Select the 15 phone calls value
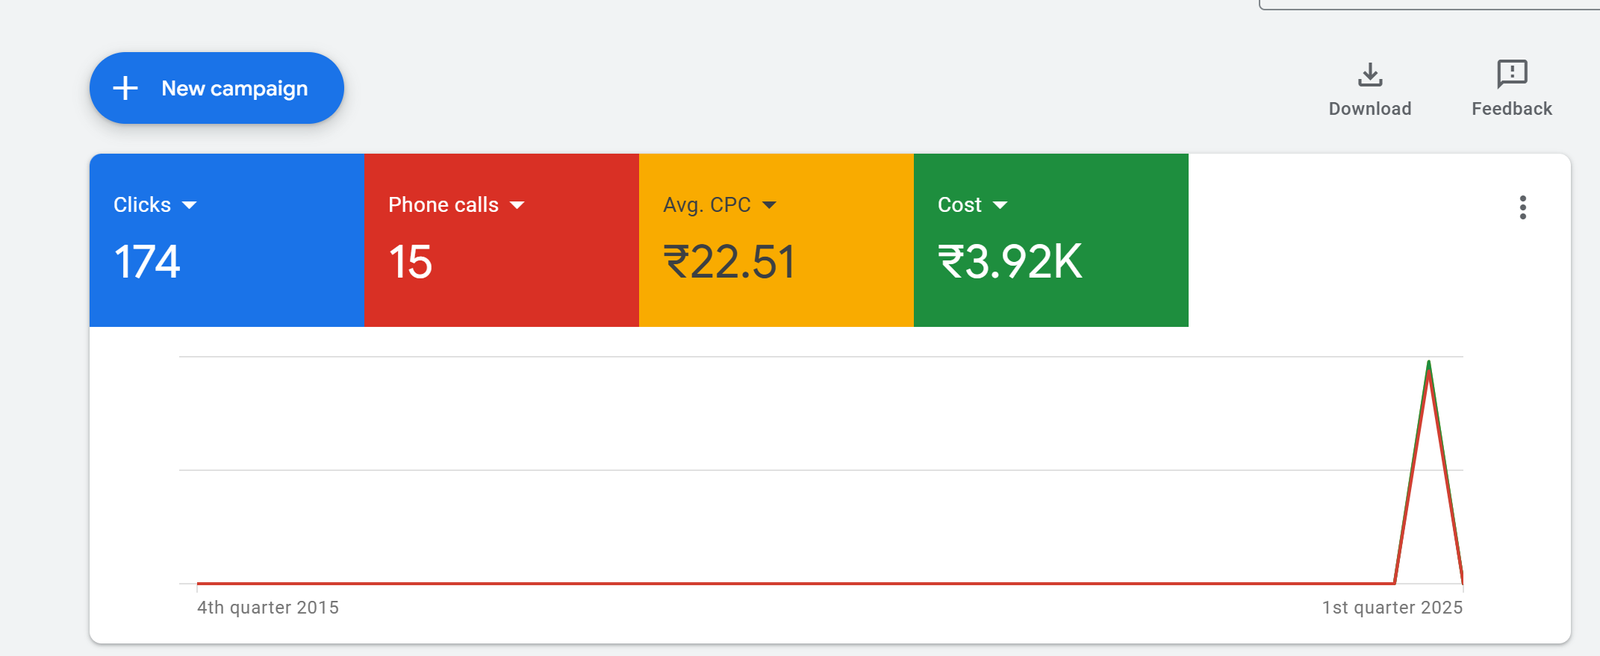Viewport: 1600px width, 656px height. 410,262
